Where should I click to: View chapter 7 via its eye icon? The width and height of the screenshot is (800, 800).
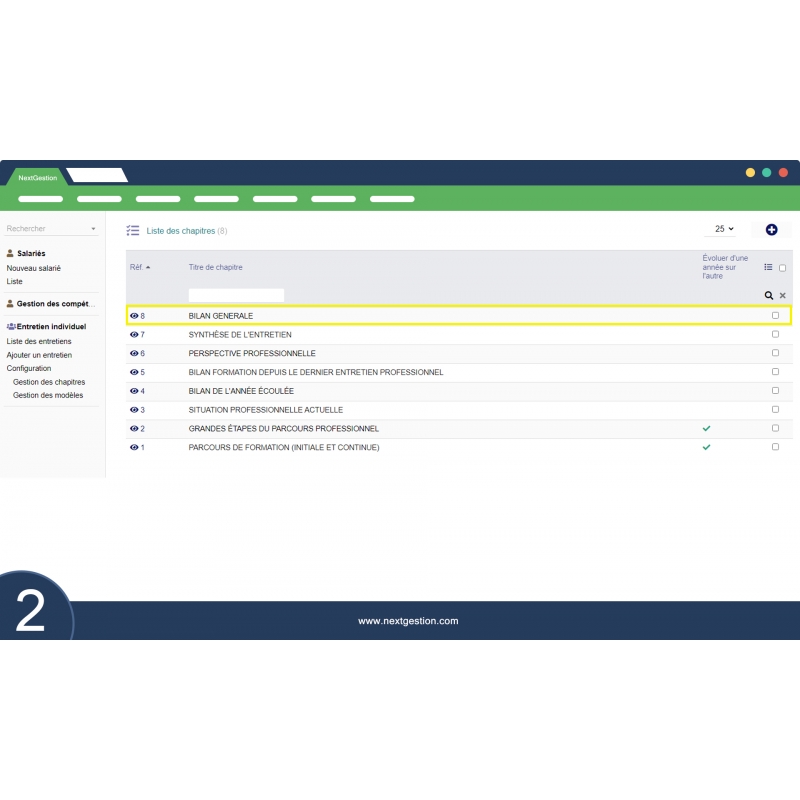click(x=134, y=335)
